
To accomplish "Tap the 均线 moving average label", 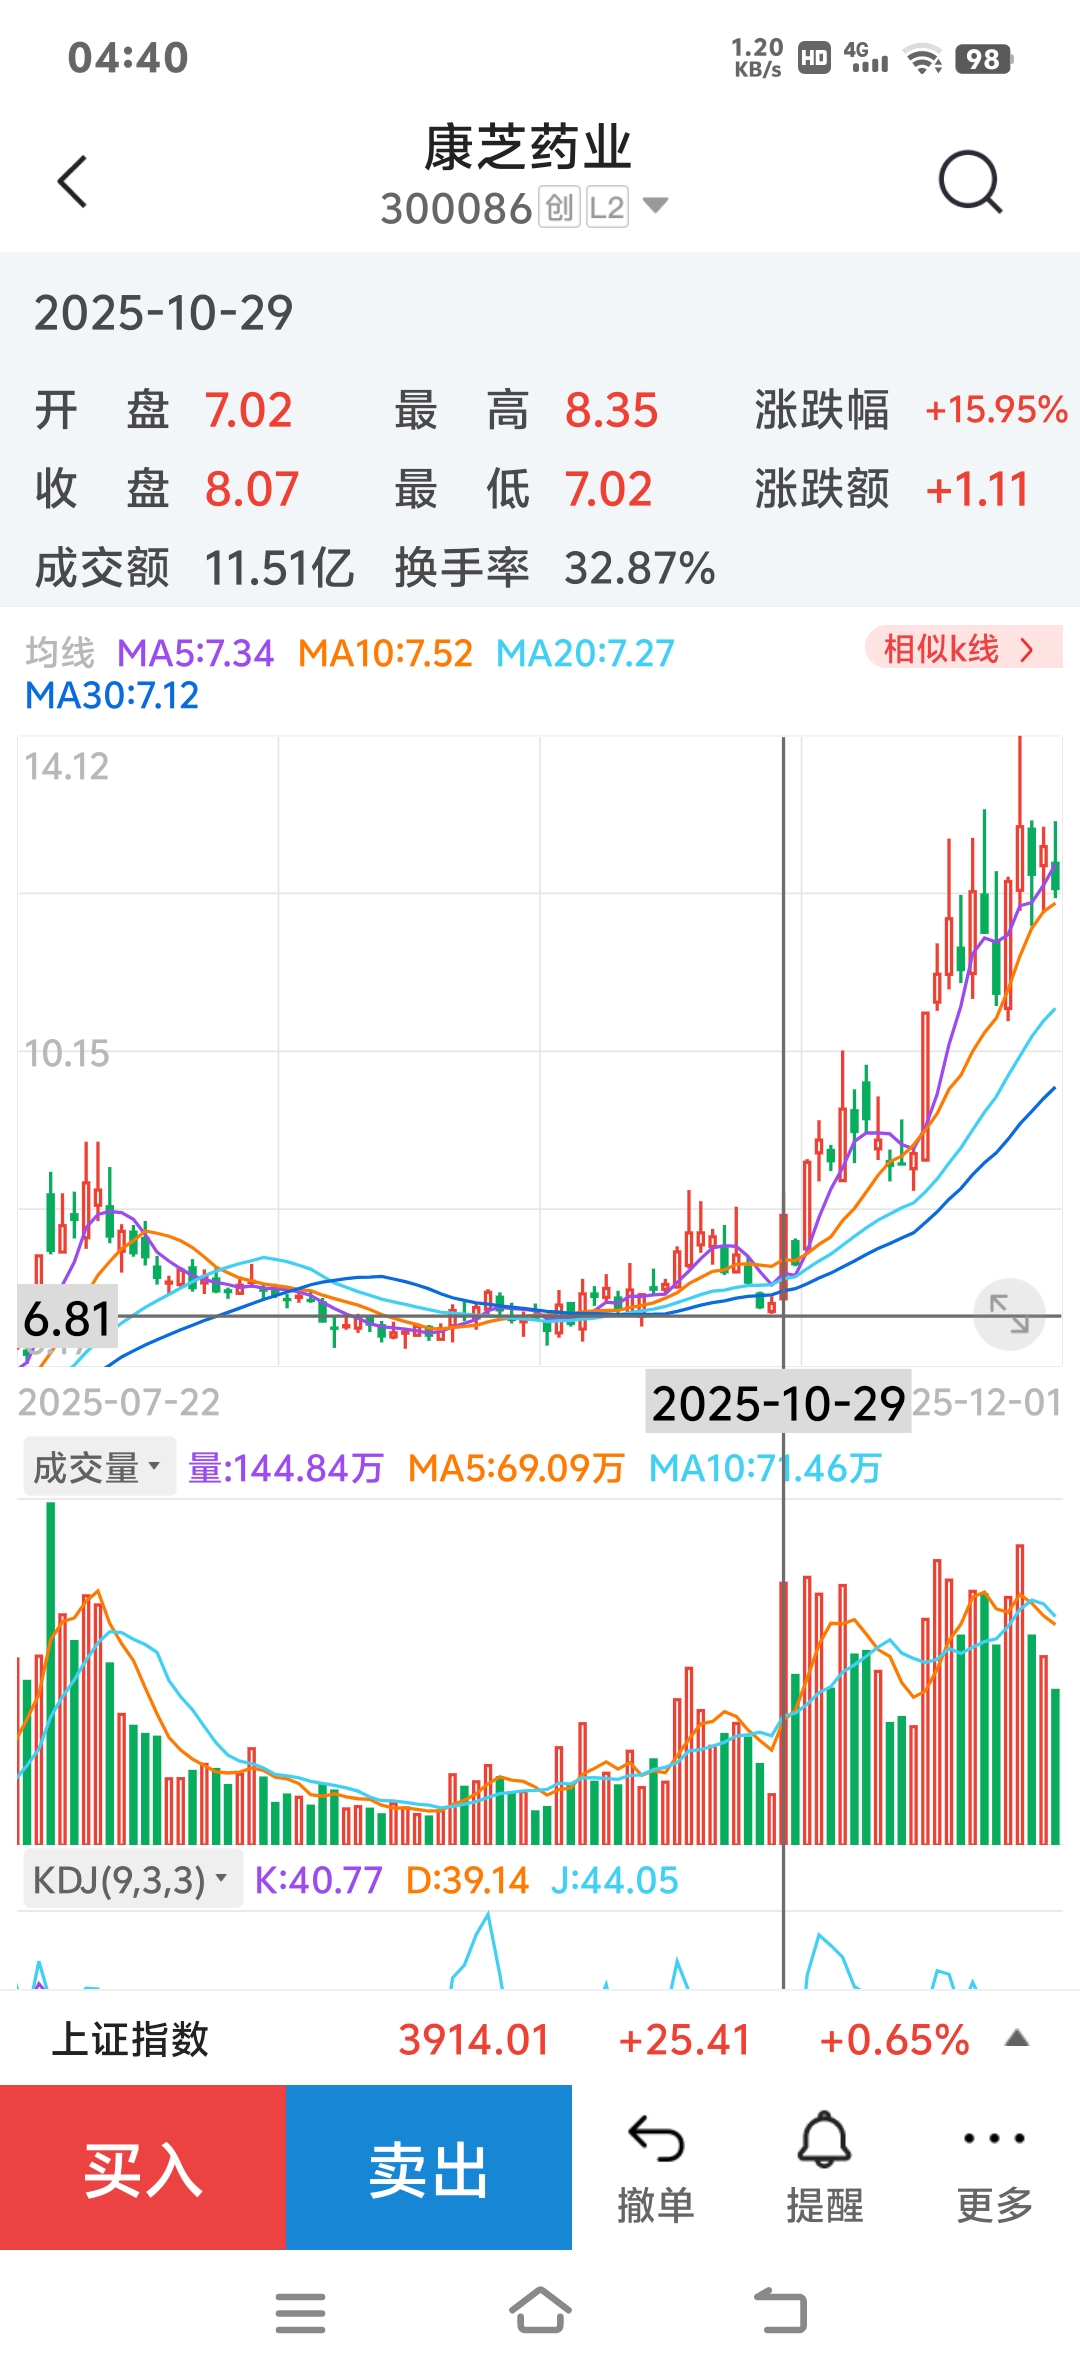I will pos(60,653).
